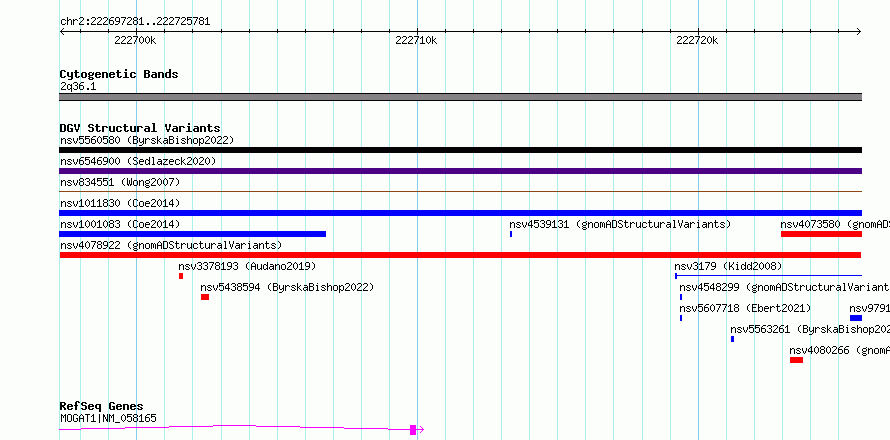890x440 pixels.
Task: Click the nsv6546900 (Sedlazeck2020) label
Action: (x=138, y=161)
